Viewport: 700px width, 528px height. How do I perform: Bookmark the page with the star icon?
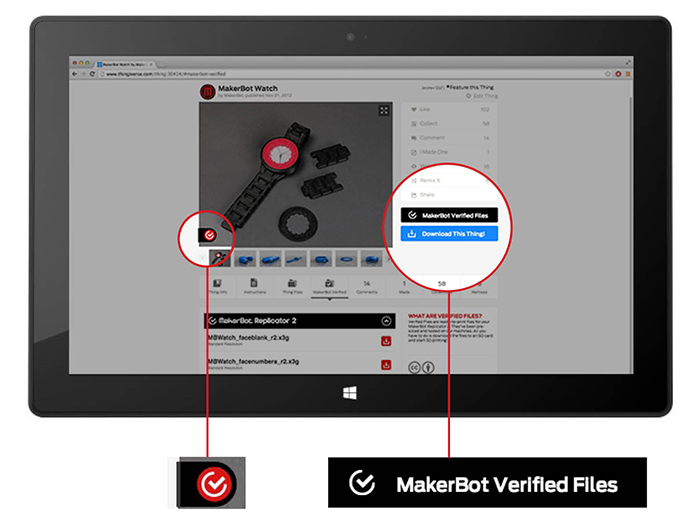pos(608,74)
